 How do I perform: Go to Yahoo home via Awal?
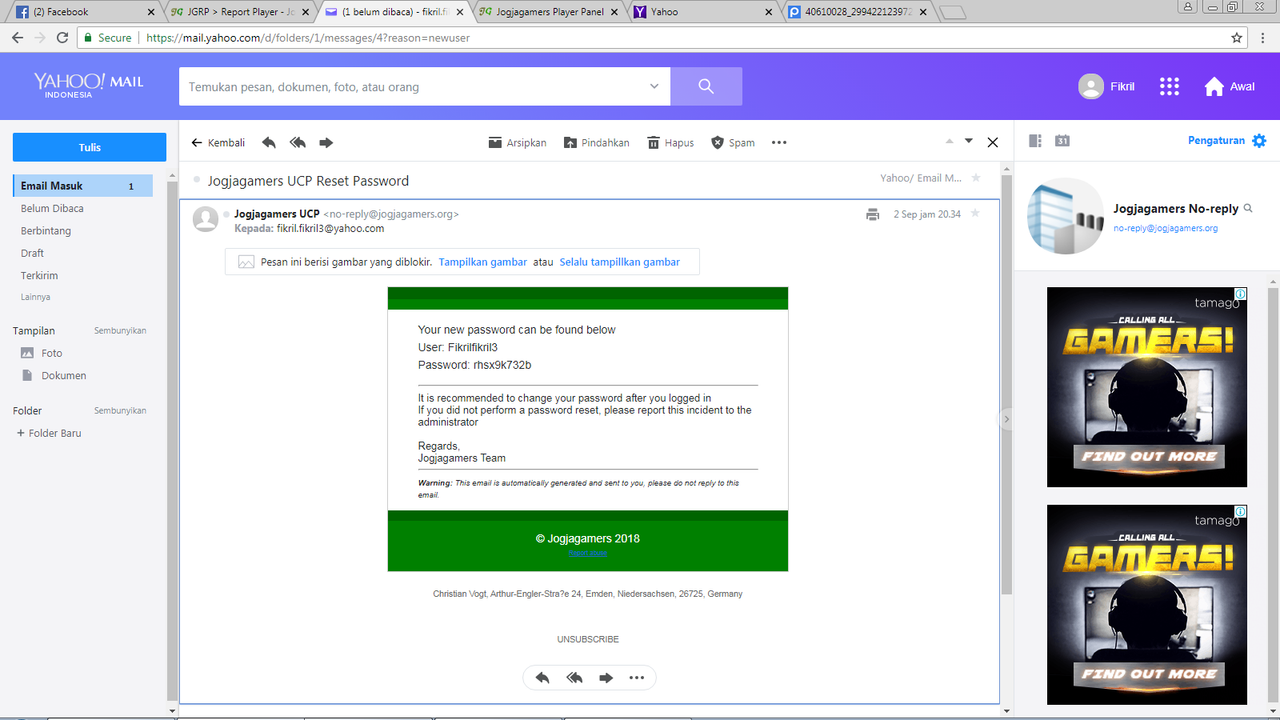pyautogui.click(x=1229, y=86)
